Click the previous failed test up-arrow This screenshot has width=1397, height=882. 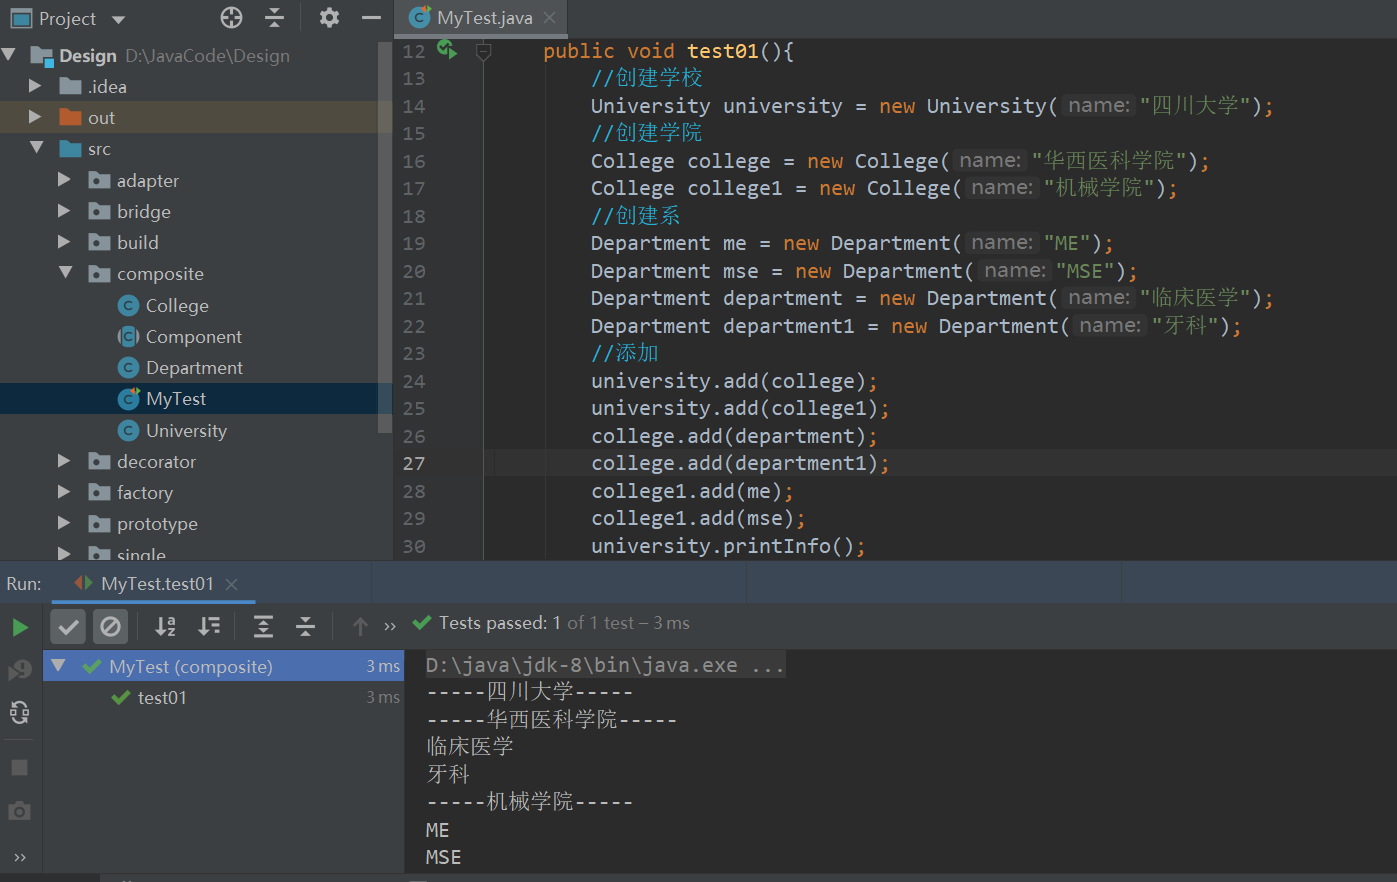[x=361, y=626]
